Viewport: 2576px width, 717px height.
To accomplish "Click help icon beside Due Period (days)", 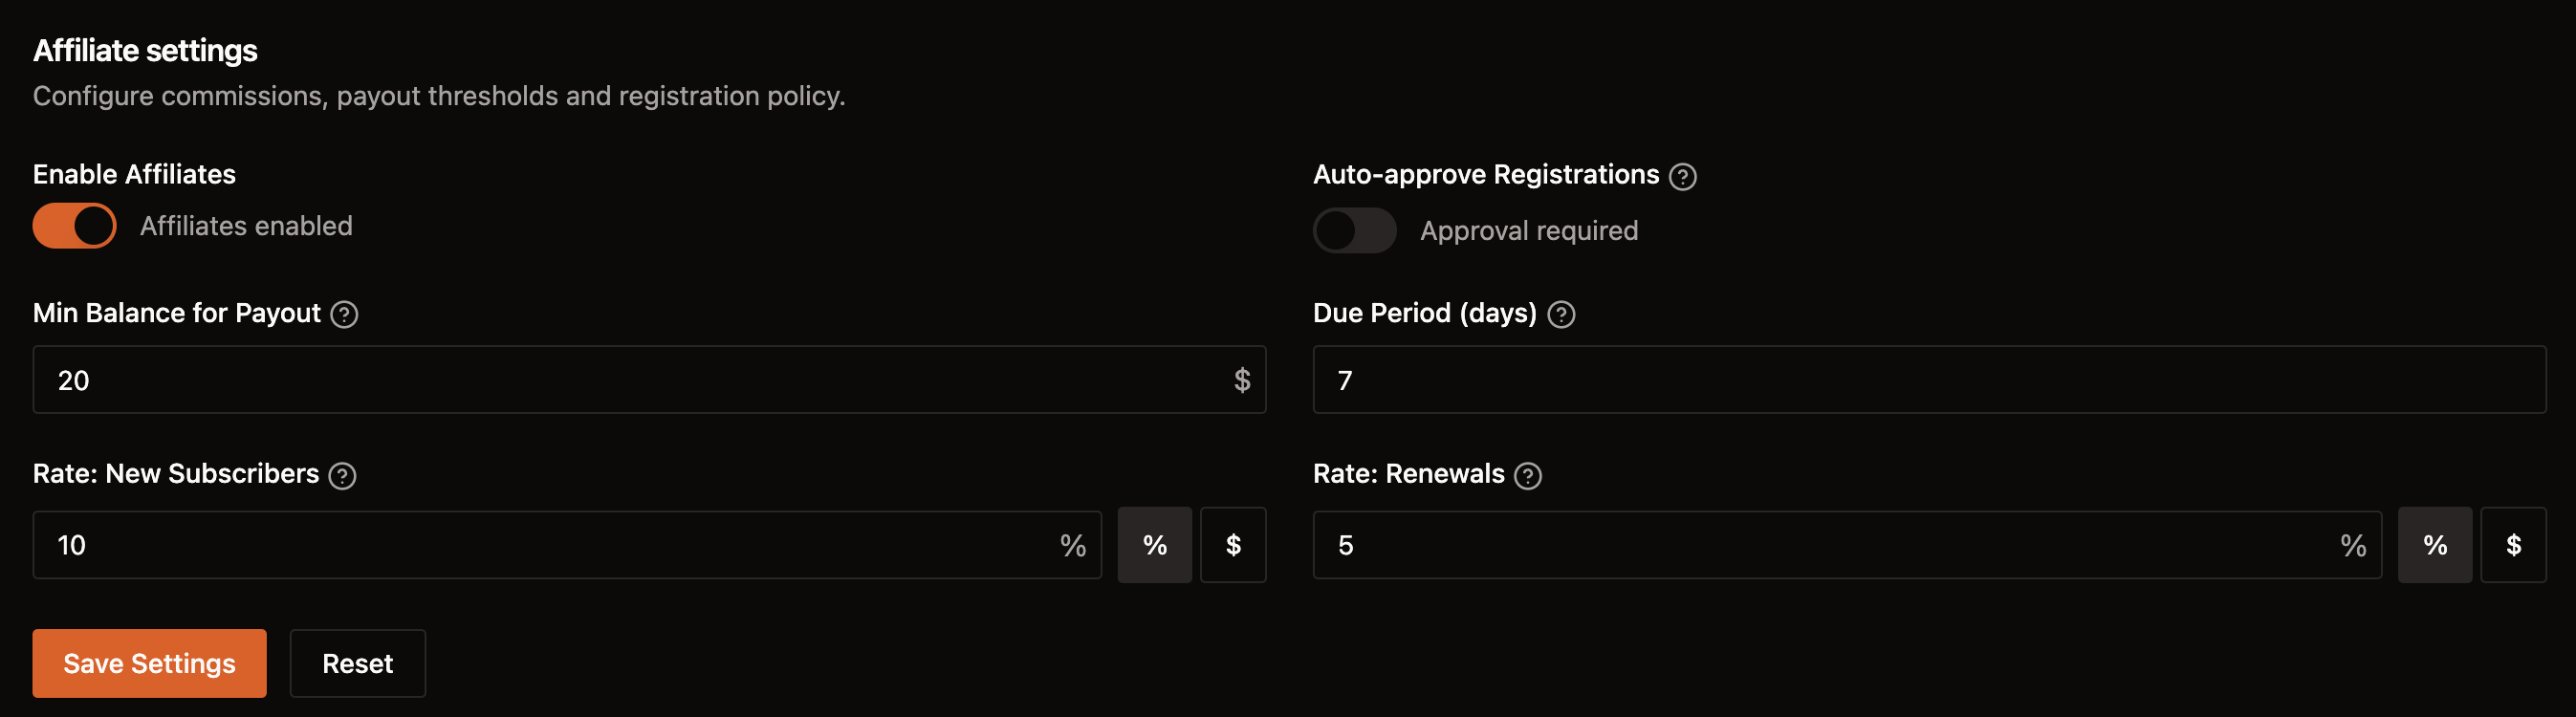I will (1561, 314).
